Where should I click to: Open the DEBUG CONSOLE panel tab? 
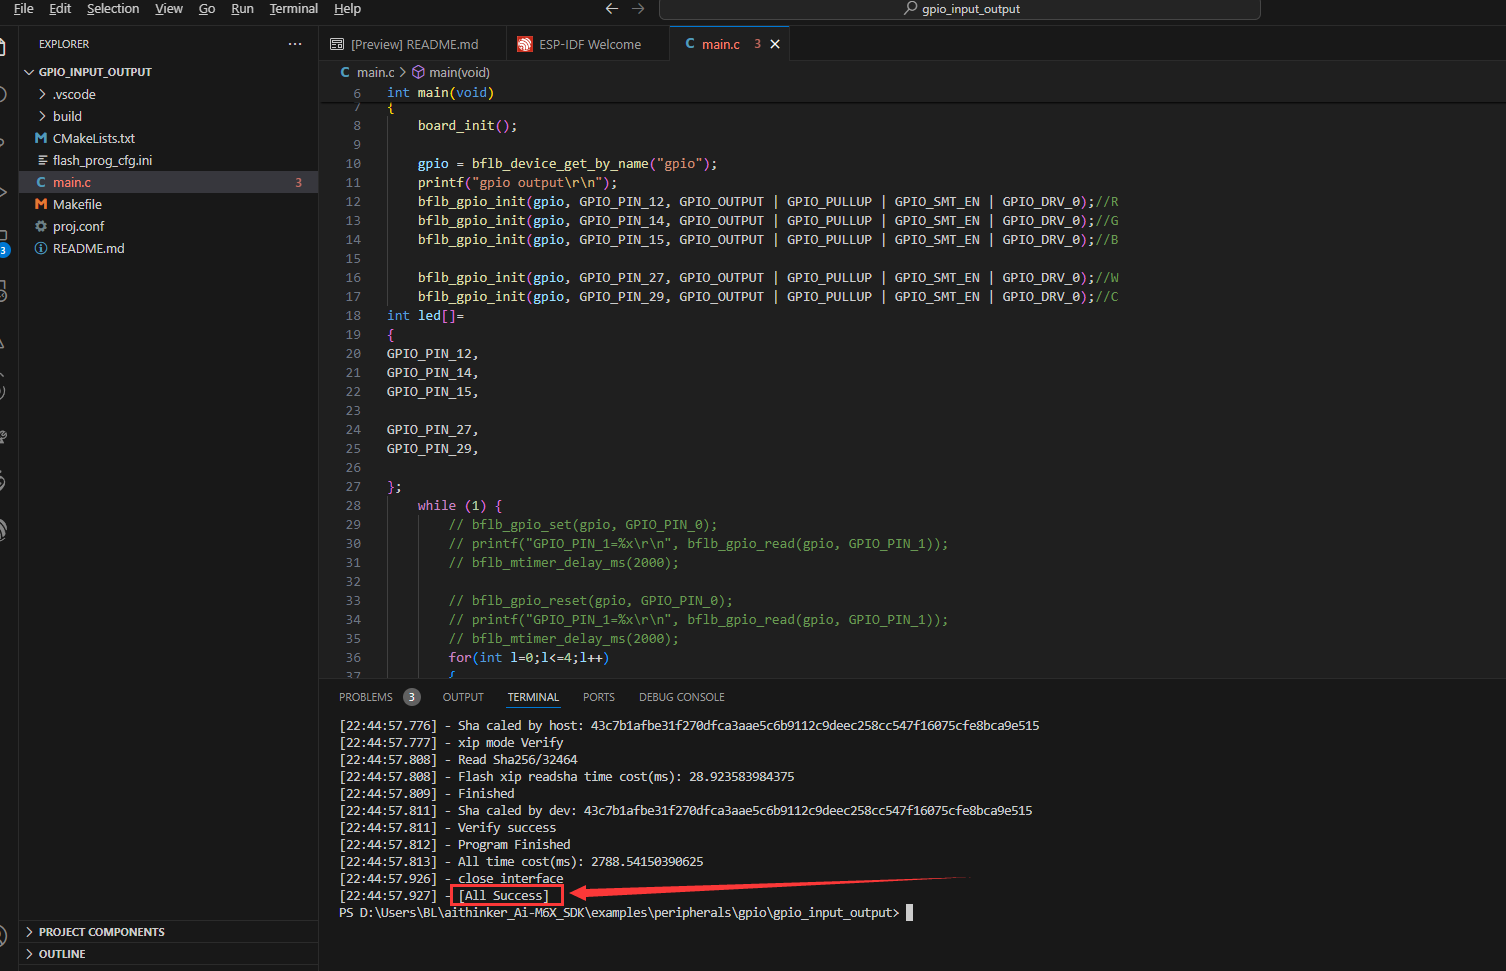682,697
